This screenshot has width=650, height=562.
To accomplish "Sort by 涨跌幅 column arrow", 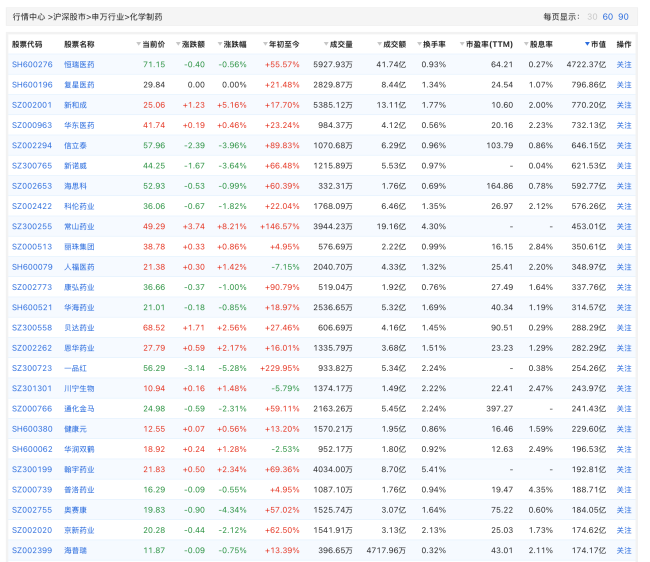I will 220,45.
